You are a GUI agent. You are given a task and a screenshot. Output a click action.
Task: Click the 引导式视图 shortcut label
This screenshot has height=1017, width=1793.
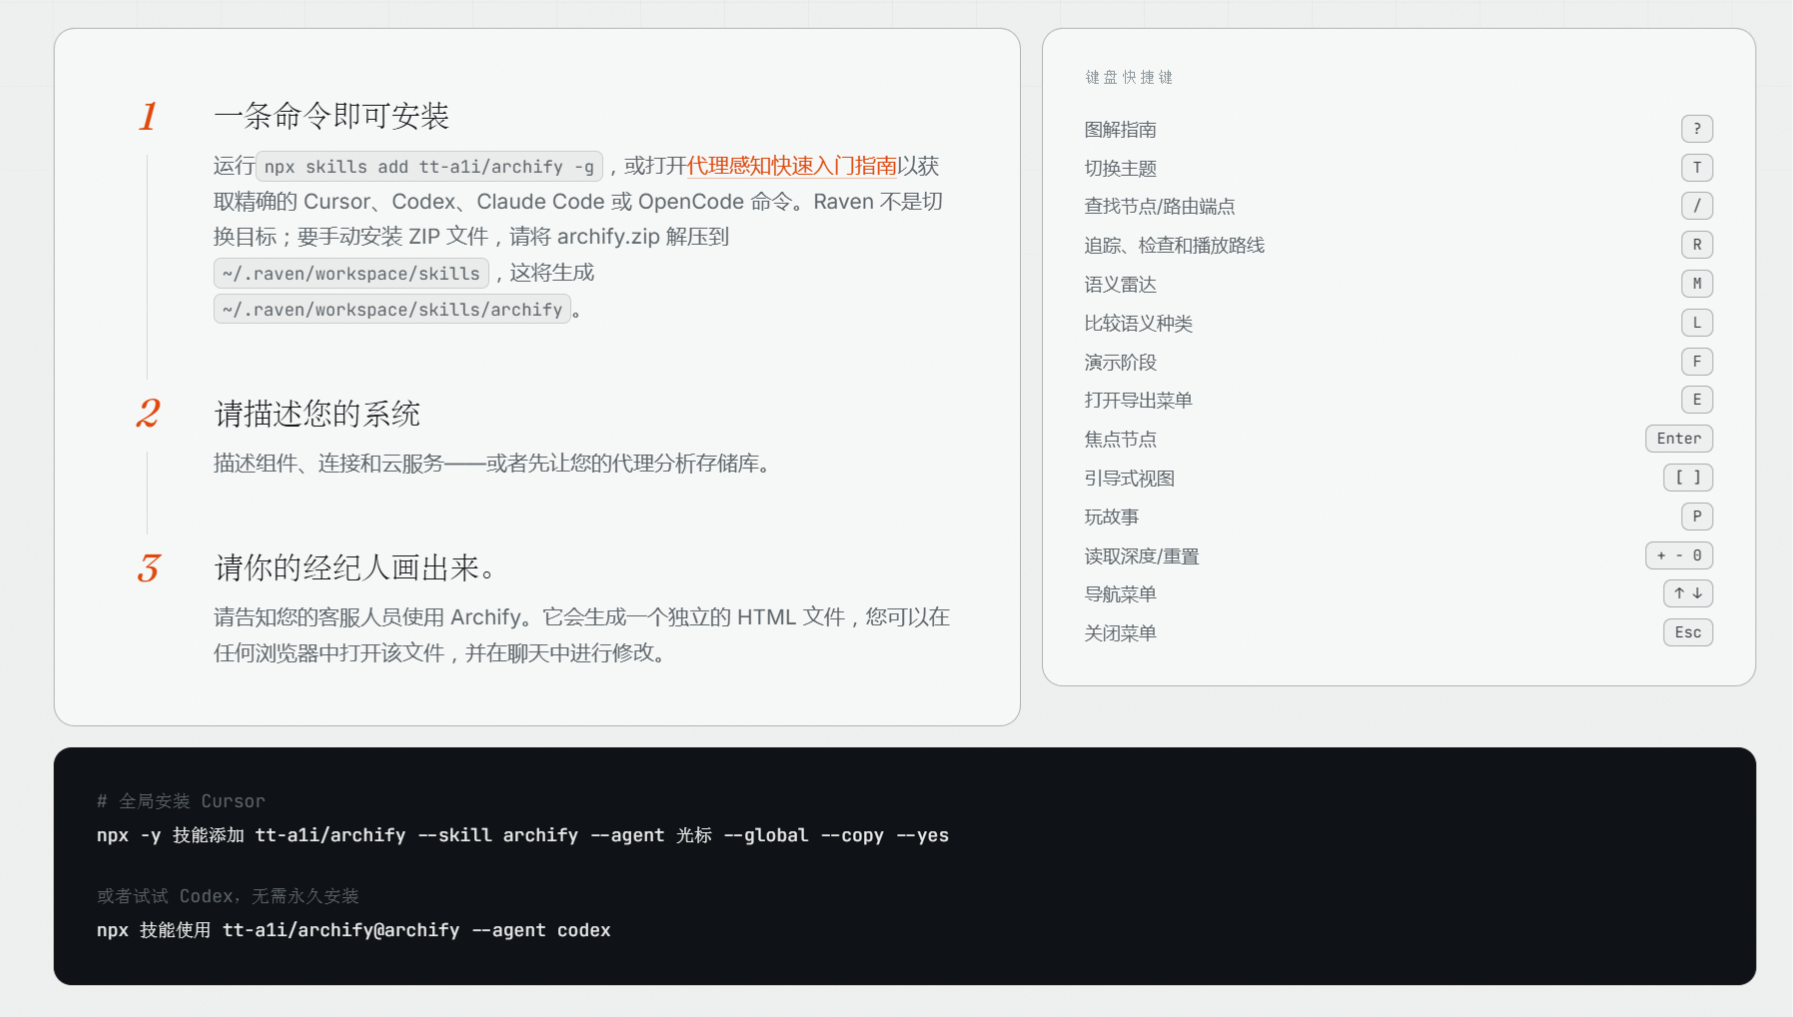click(x=1130, y=478)
